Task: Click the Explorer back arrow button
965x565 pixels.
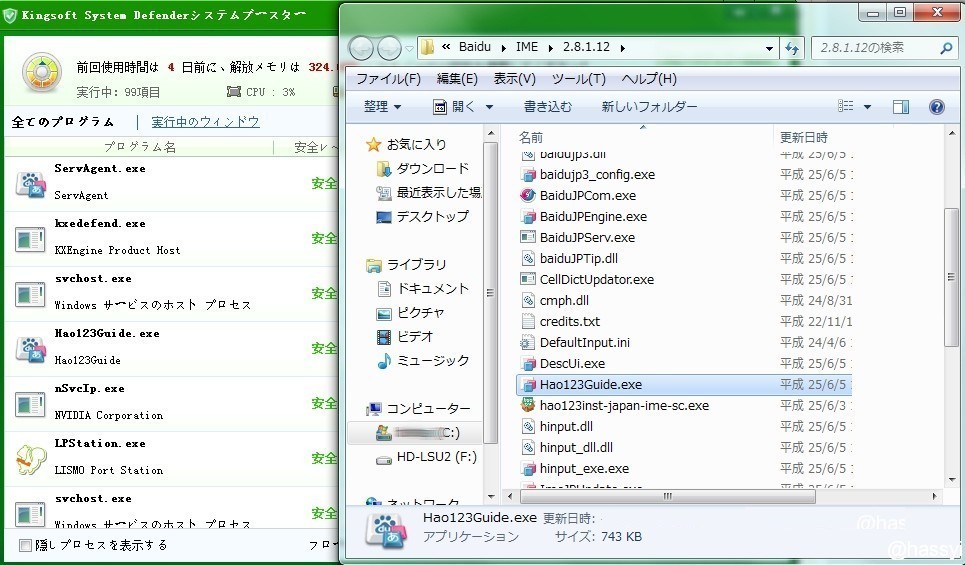Action: 361,48
